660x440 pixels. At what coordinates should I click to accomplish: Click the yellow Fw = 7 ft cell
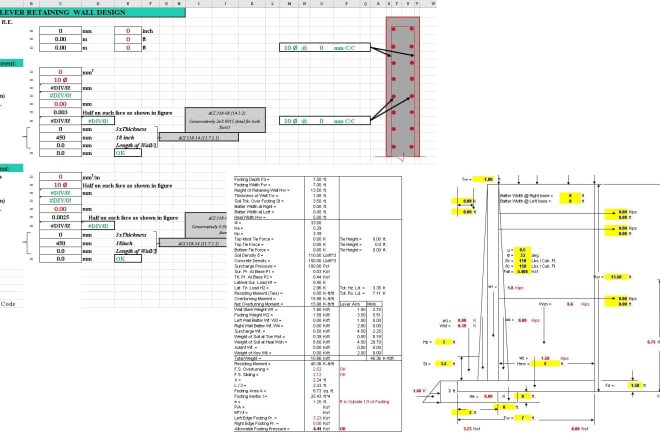[x=523, y=418]
